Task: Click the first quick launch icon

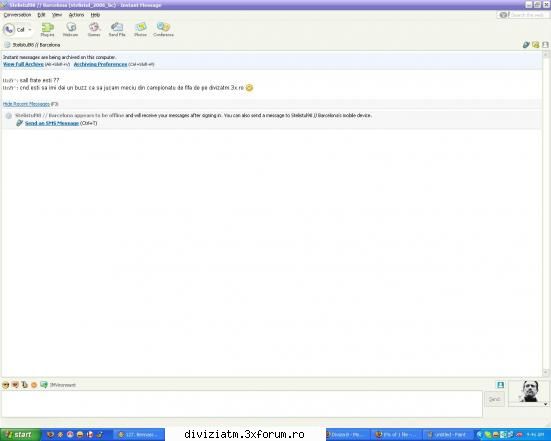Action: (x=50, y=435)
